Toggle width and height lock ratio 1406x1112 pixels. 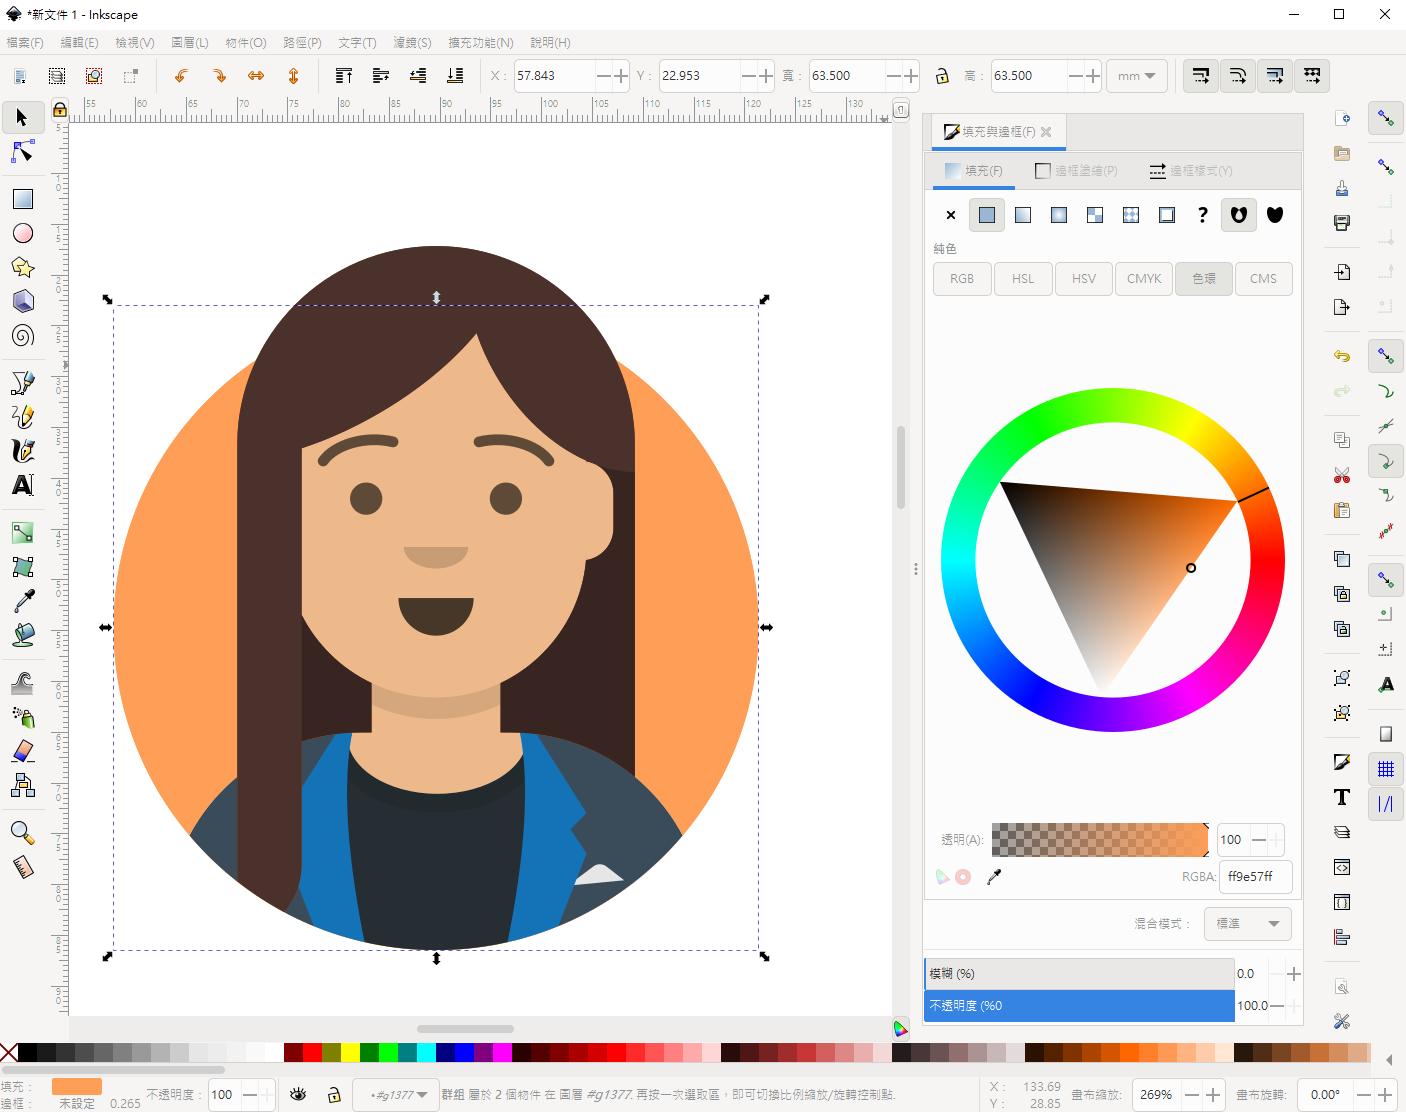tap(942, 76)
